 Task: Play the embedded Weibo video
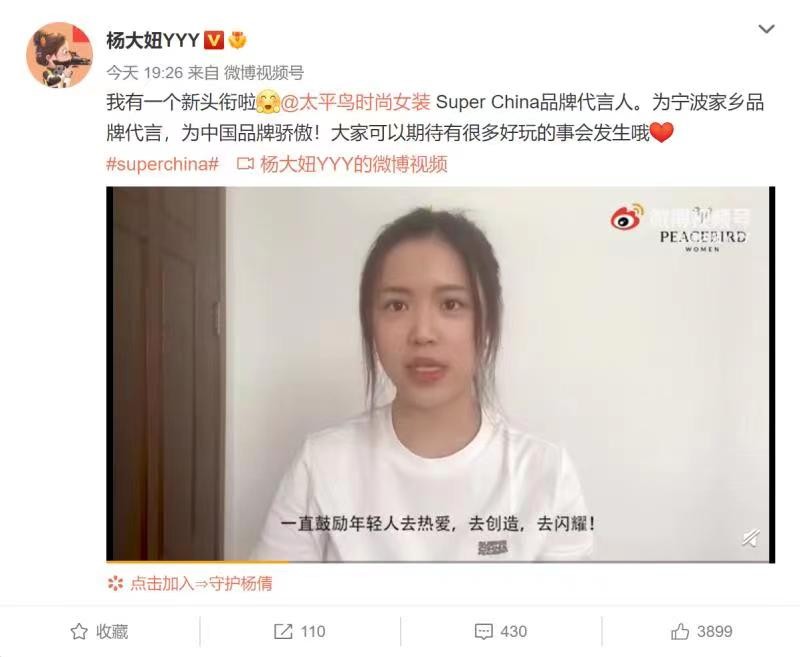[440, 374]
